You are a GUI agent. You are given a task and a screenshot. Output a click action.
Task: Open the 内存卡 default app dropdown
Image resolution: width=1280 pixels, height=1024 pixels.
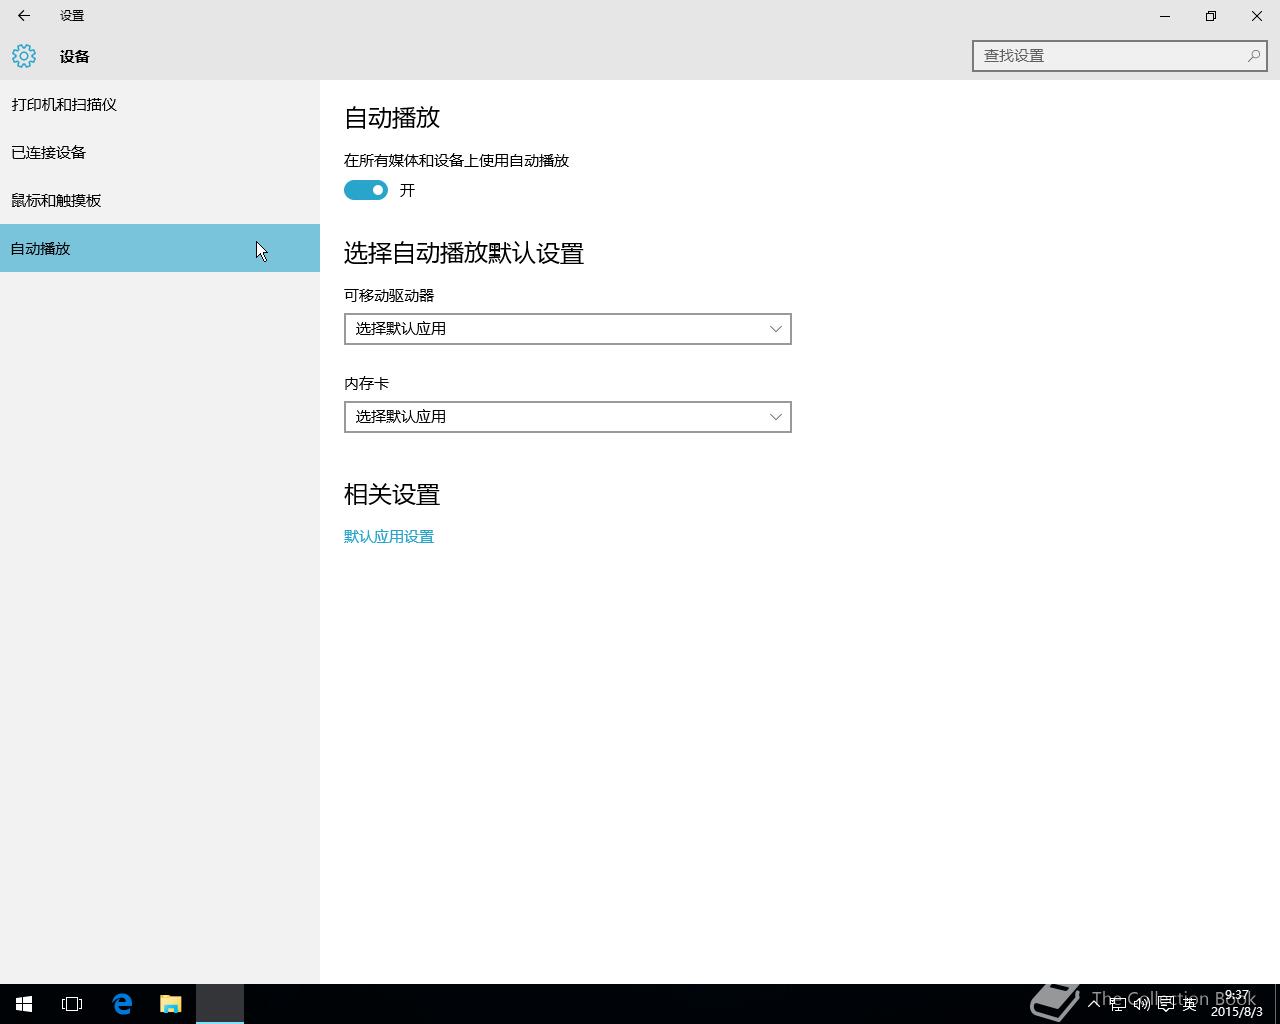pyautogui.click(x=568, y=417)
